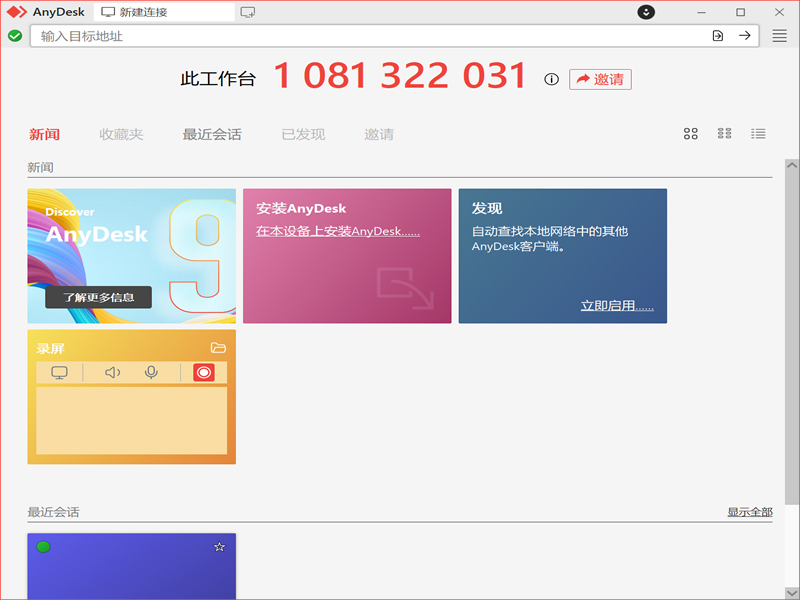This screenshot has height=600, width=800.
Task: Click the workstation ID 1 081 322 031
Action: tap(400, 76)
